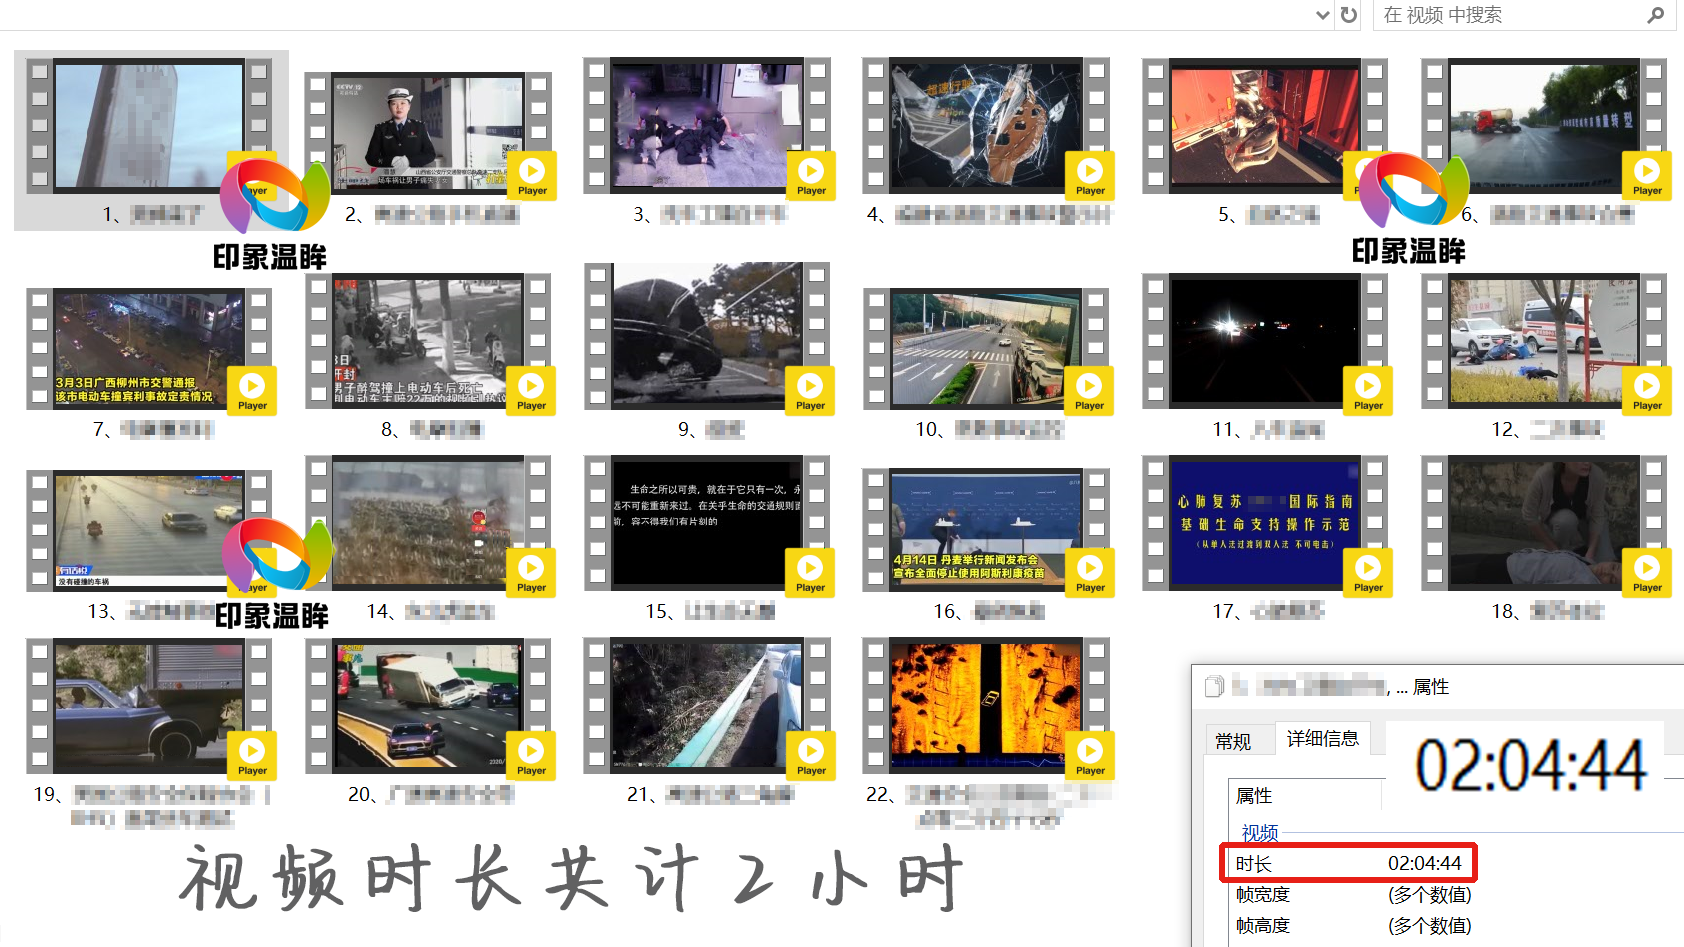Image resolution: width=1684 pixels, height=947 pixels.
Task: Click the '在 视频 中搜索' search field
Action: click(x=1510, y=15)
